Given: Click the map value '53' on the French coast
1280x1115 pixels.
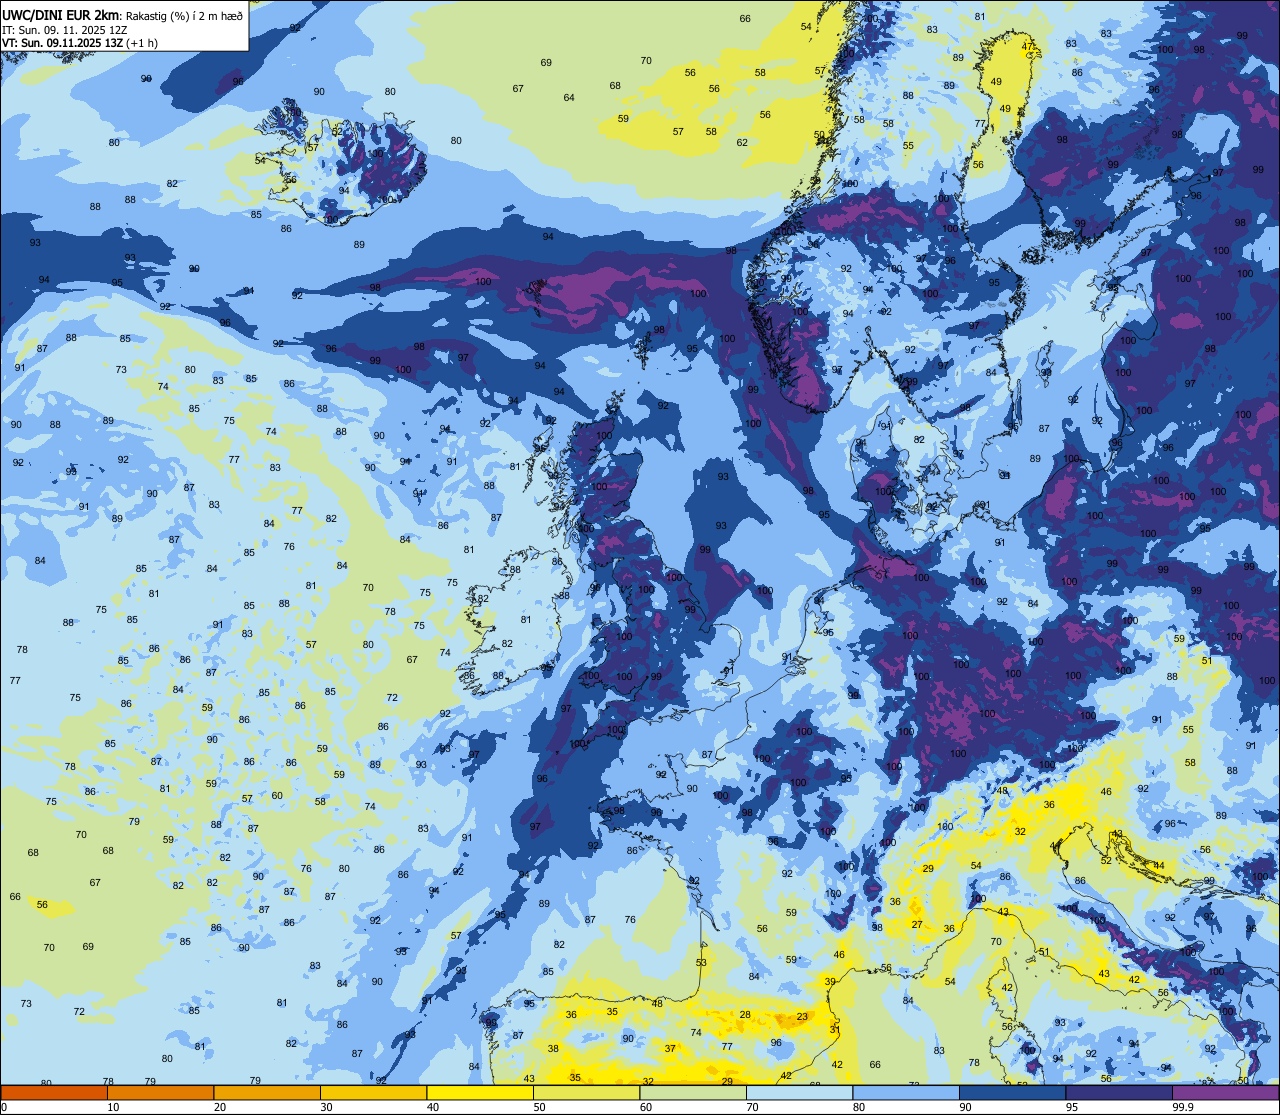Looking at the screenshot, I should [x=701, y=963].
